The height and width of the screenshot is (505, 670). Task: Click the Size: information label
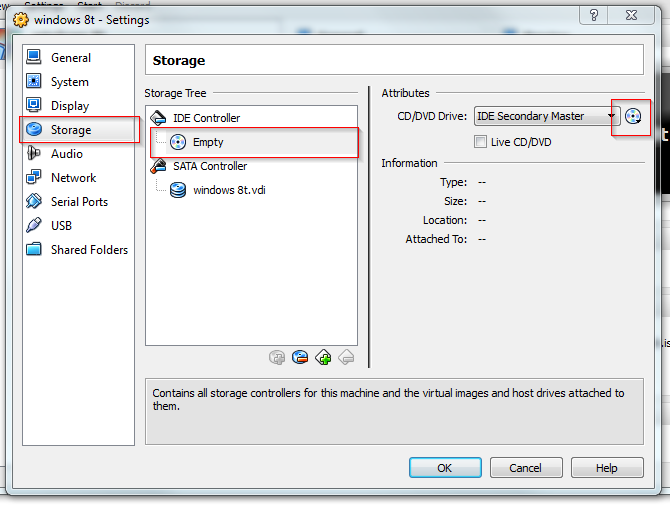point(455,201)
